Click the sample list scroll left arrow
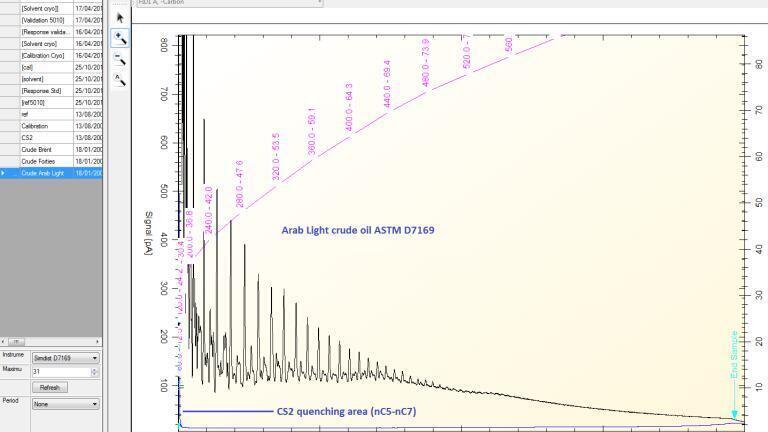This screenshot has height=432, width=768. [3, 341]
